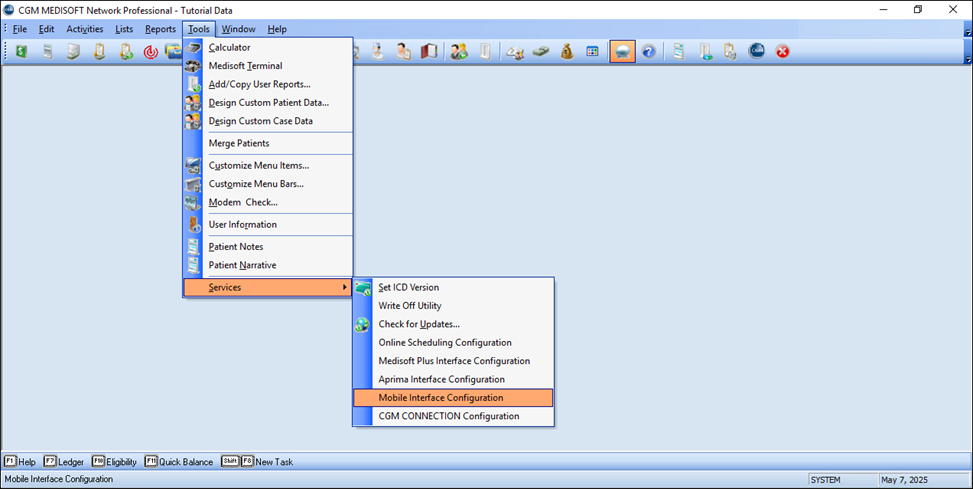The width and height of the screenshot is (973, 489).
Task: Click the Quick Ledger papers toolbar icon
Action: 514,52
